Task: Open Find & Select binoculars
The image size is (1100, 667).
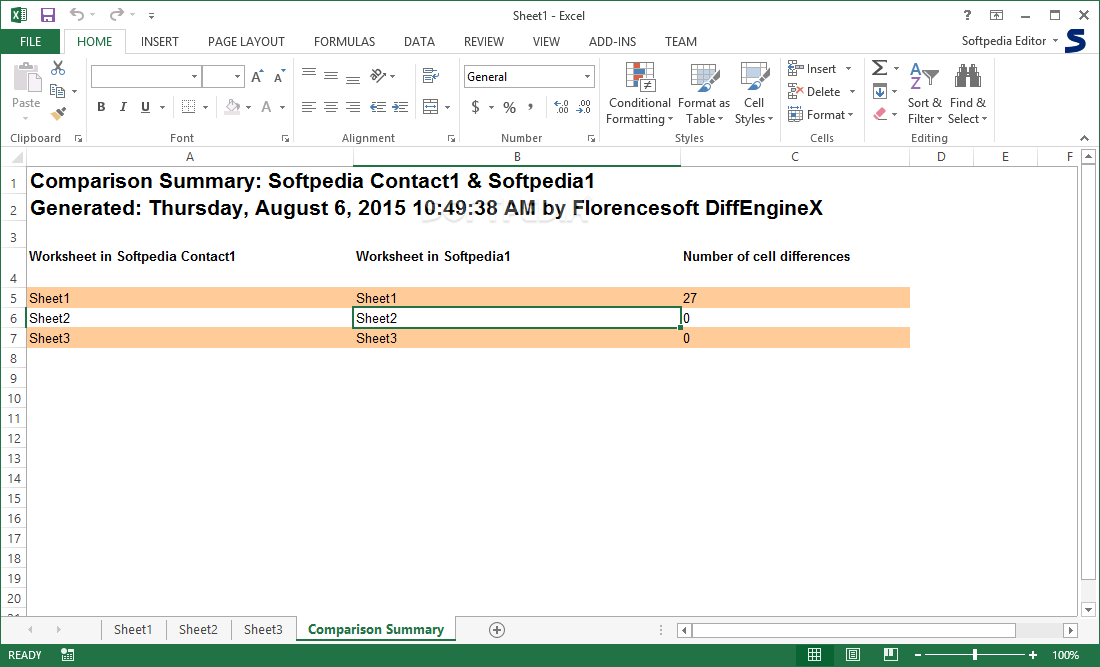Action: coord(967,93)
